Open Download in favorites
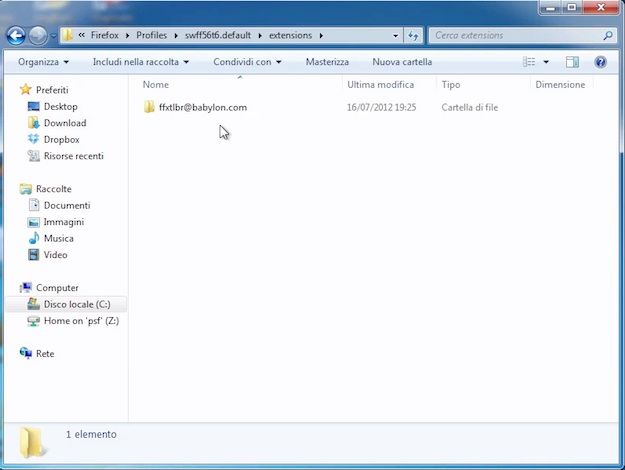Screen dimensions: 625x470 coord(65,123)
